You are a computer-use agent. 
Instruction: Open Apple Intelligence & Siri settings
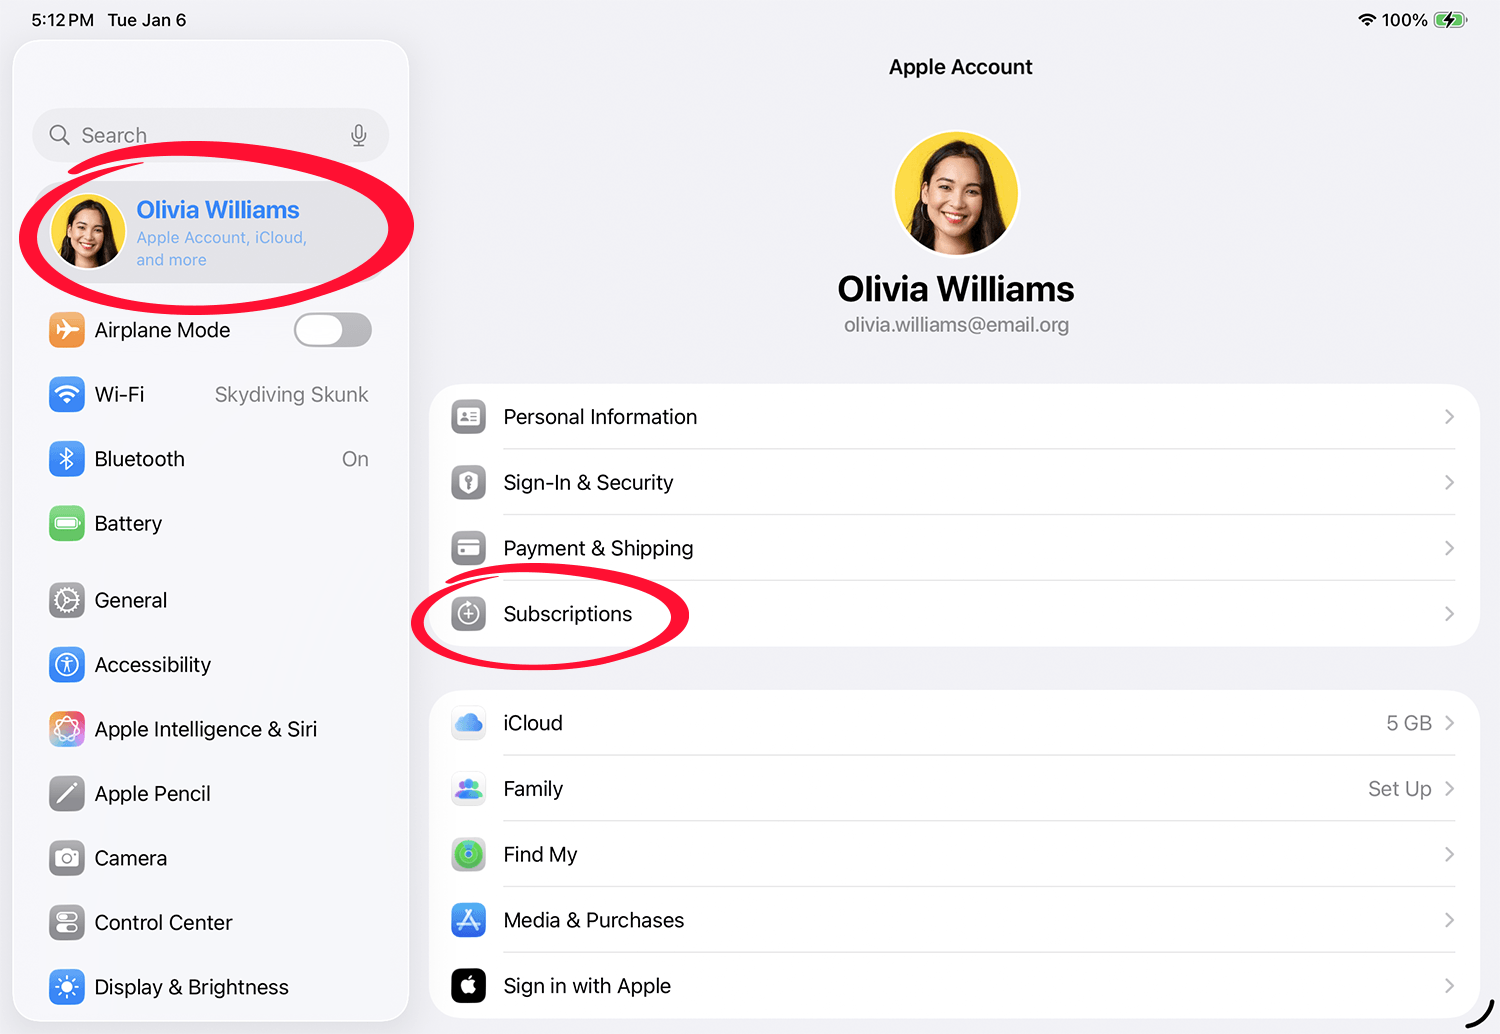(x=210, y=729)
